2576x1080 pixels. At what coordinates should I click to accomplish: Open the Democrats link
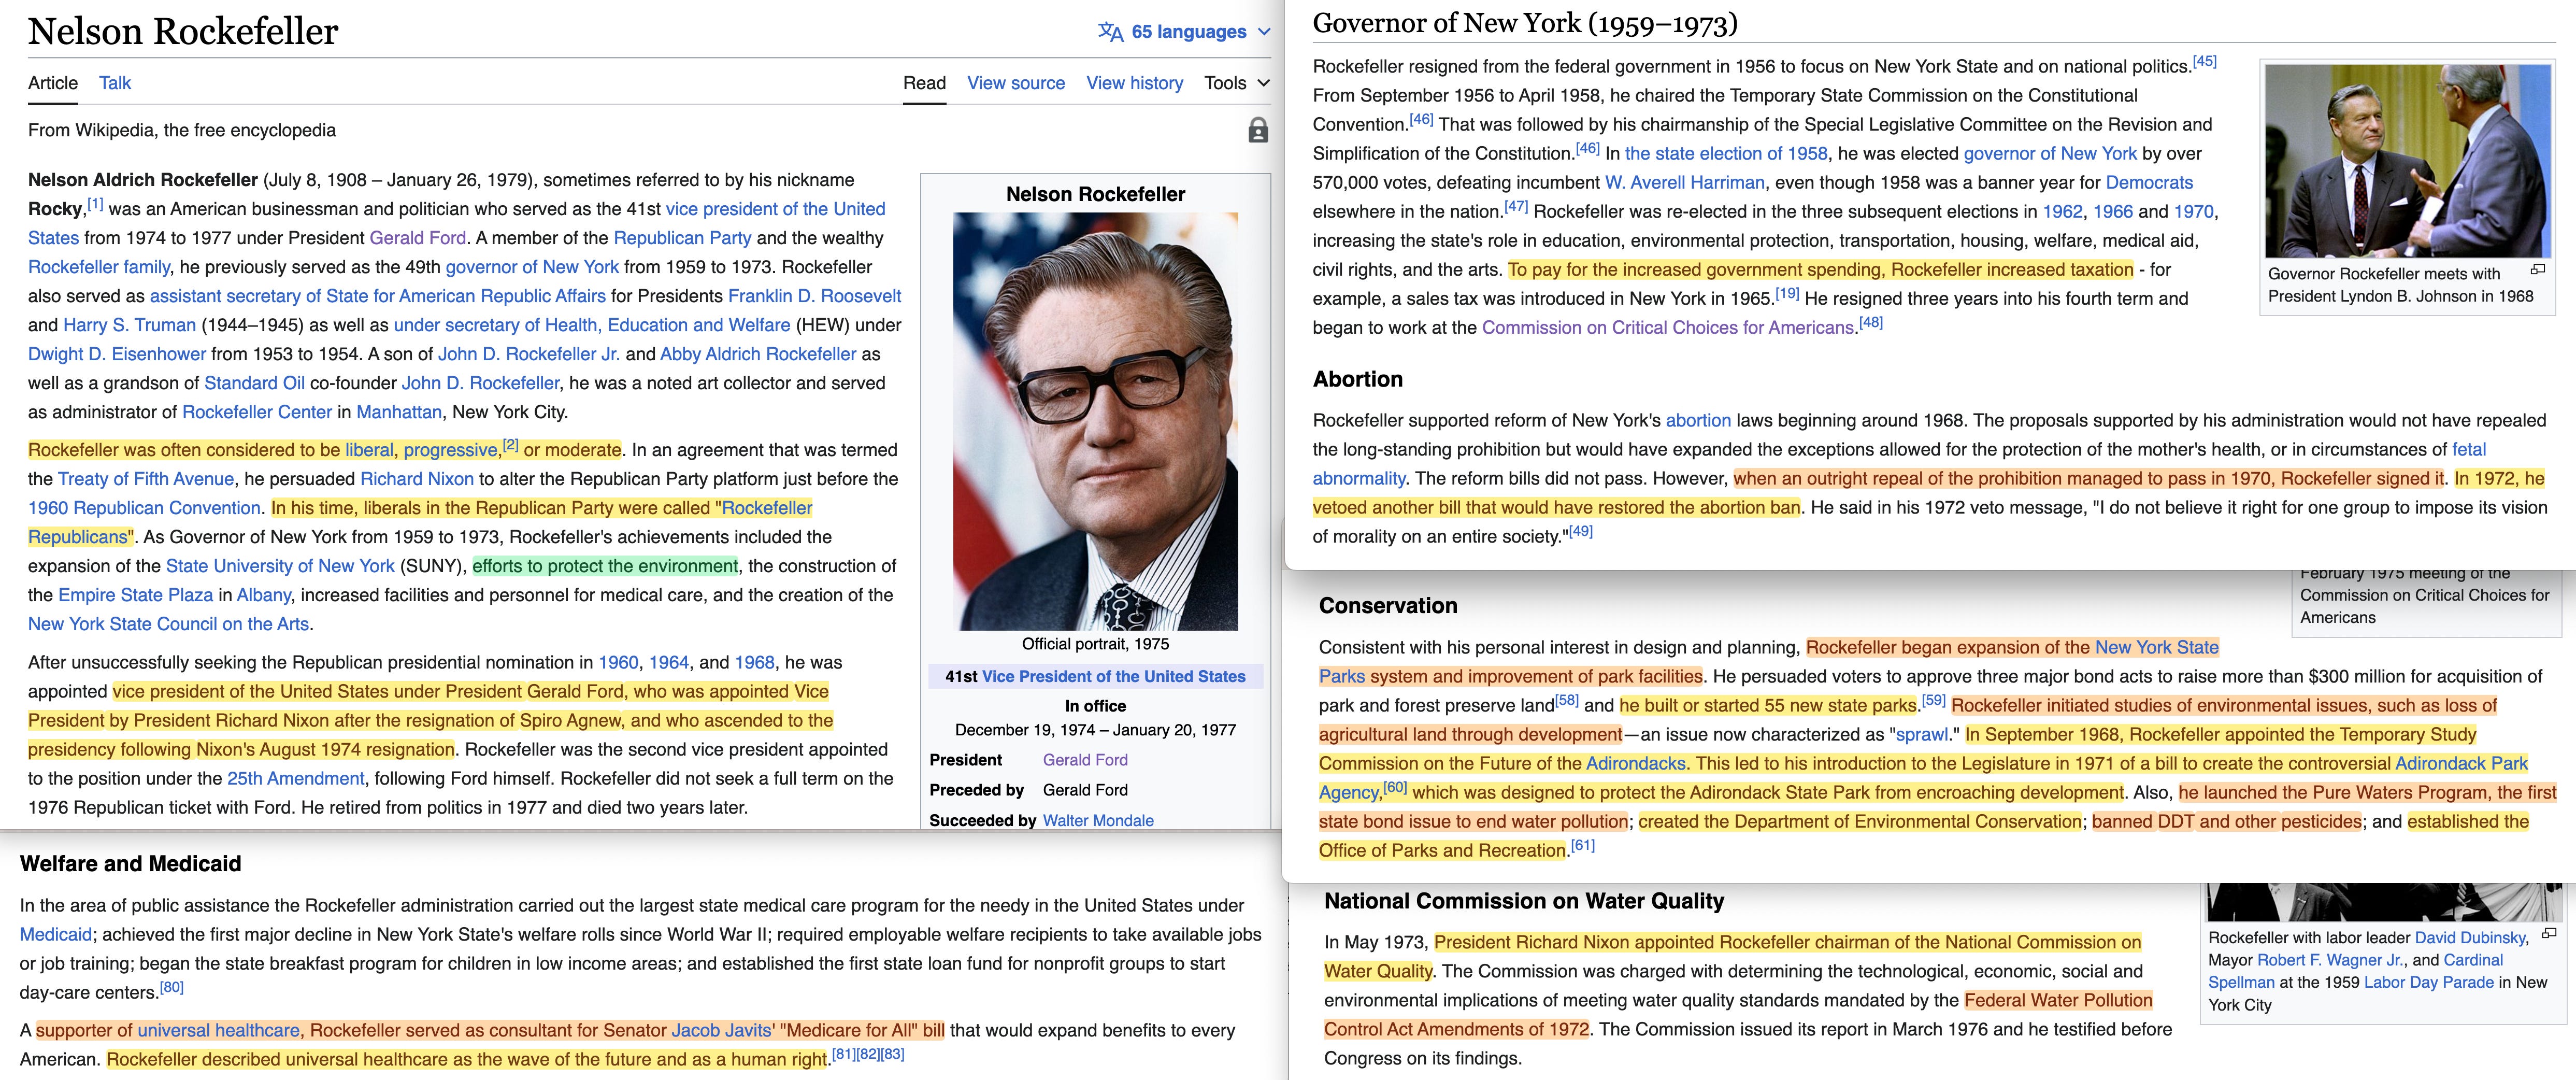point(2149,183)
